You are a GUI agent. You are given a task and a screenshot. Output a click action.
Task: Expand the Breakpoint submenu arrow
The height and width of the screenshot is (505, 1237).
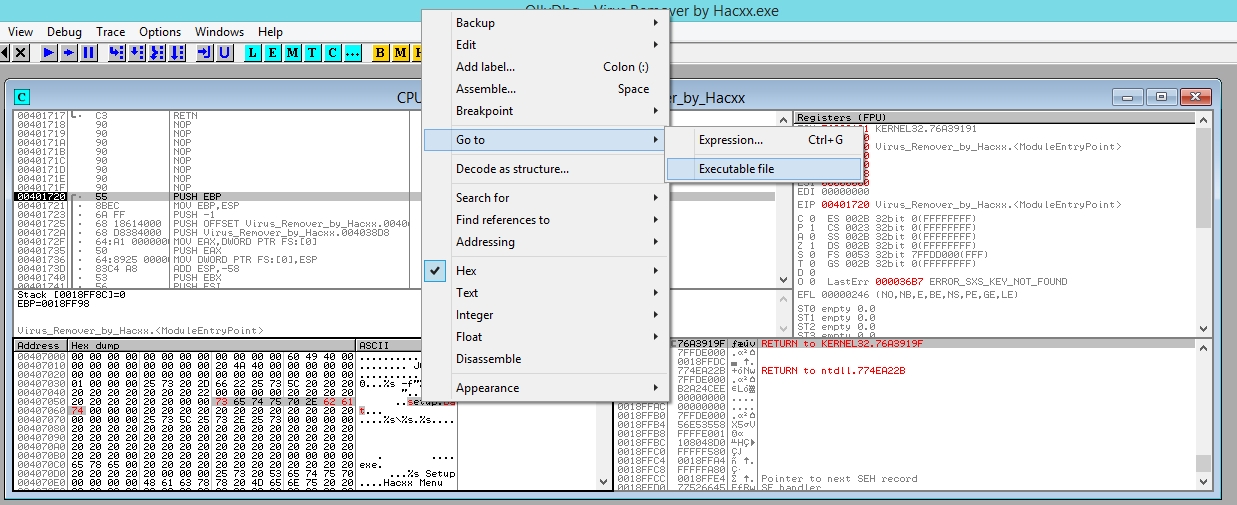pyautogui.click(x=656, y=111)
